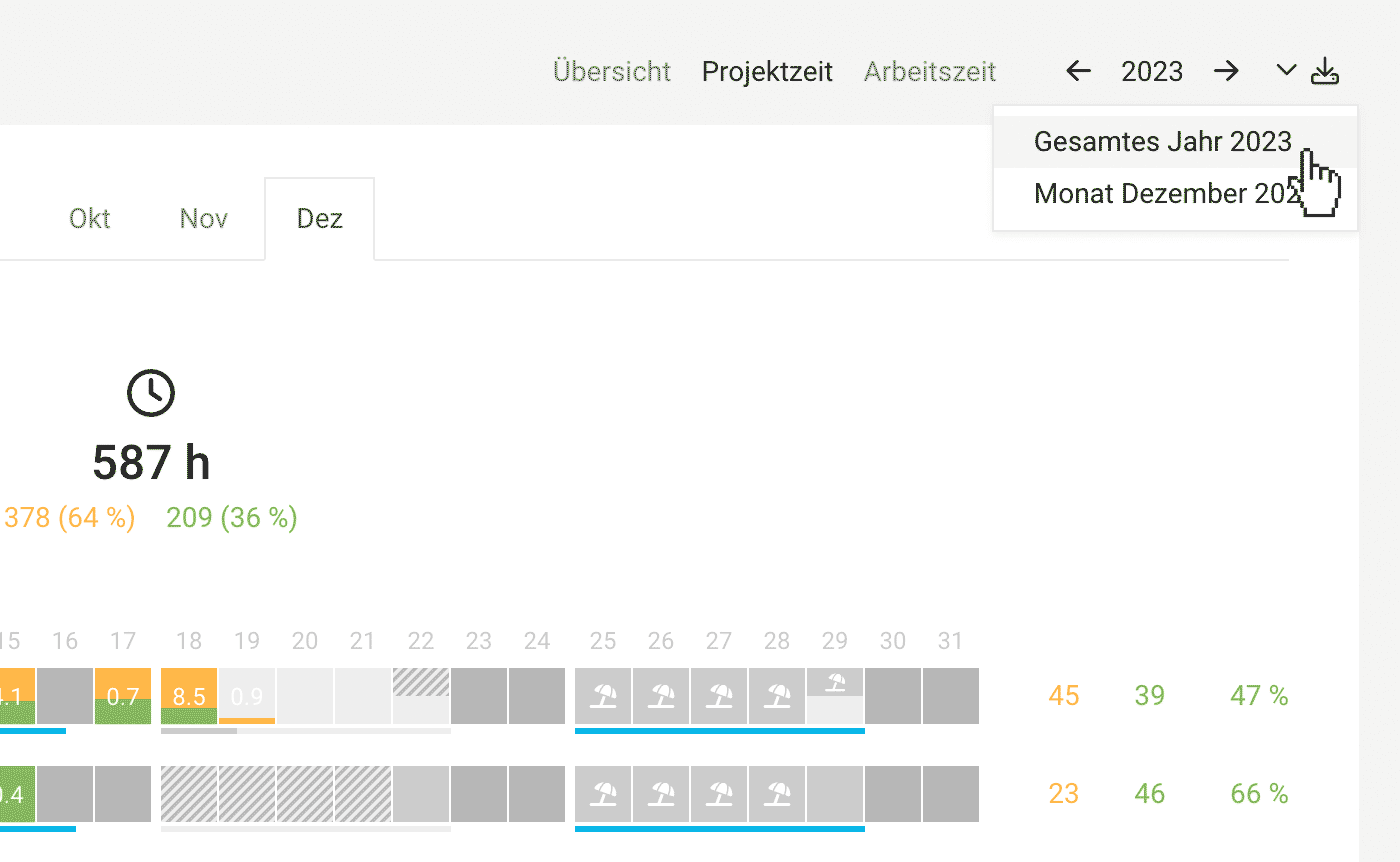Click the download export icon

tap(1324, 71)
